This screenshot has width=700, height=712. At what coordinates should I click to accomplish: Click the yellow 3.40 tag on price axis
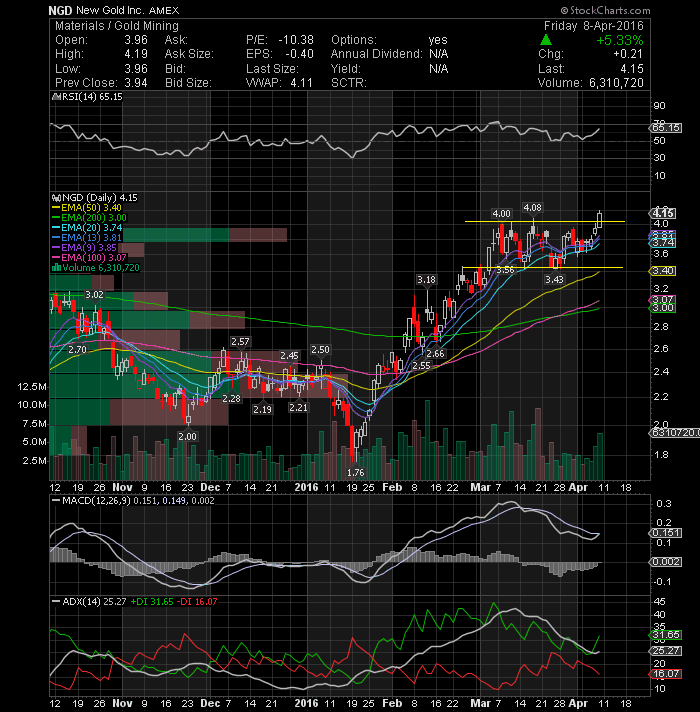[x=662, y=271]
